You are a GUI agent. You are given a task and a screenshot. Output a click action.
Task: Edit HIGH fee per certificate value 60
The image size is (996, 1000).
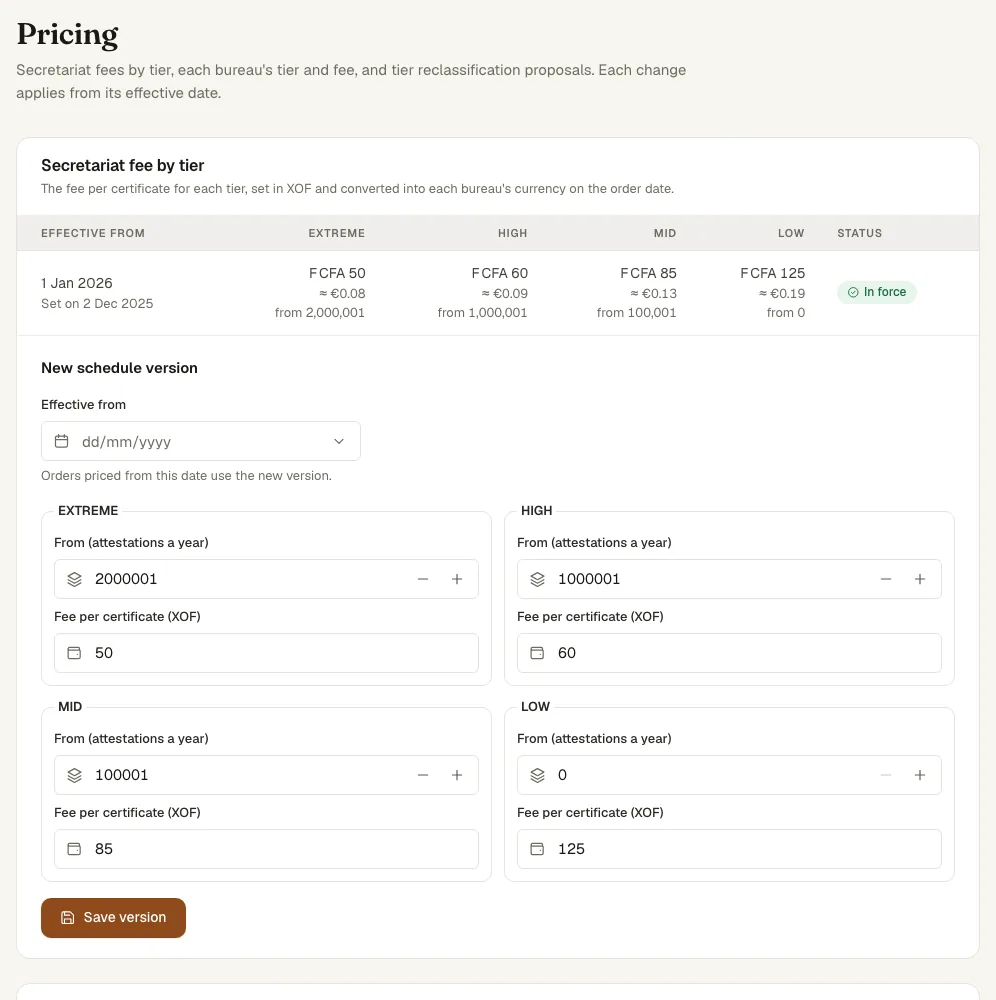[729, 653]
